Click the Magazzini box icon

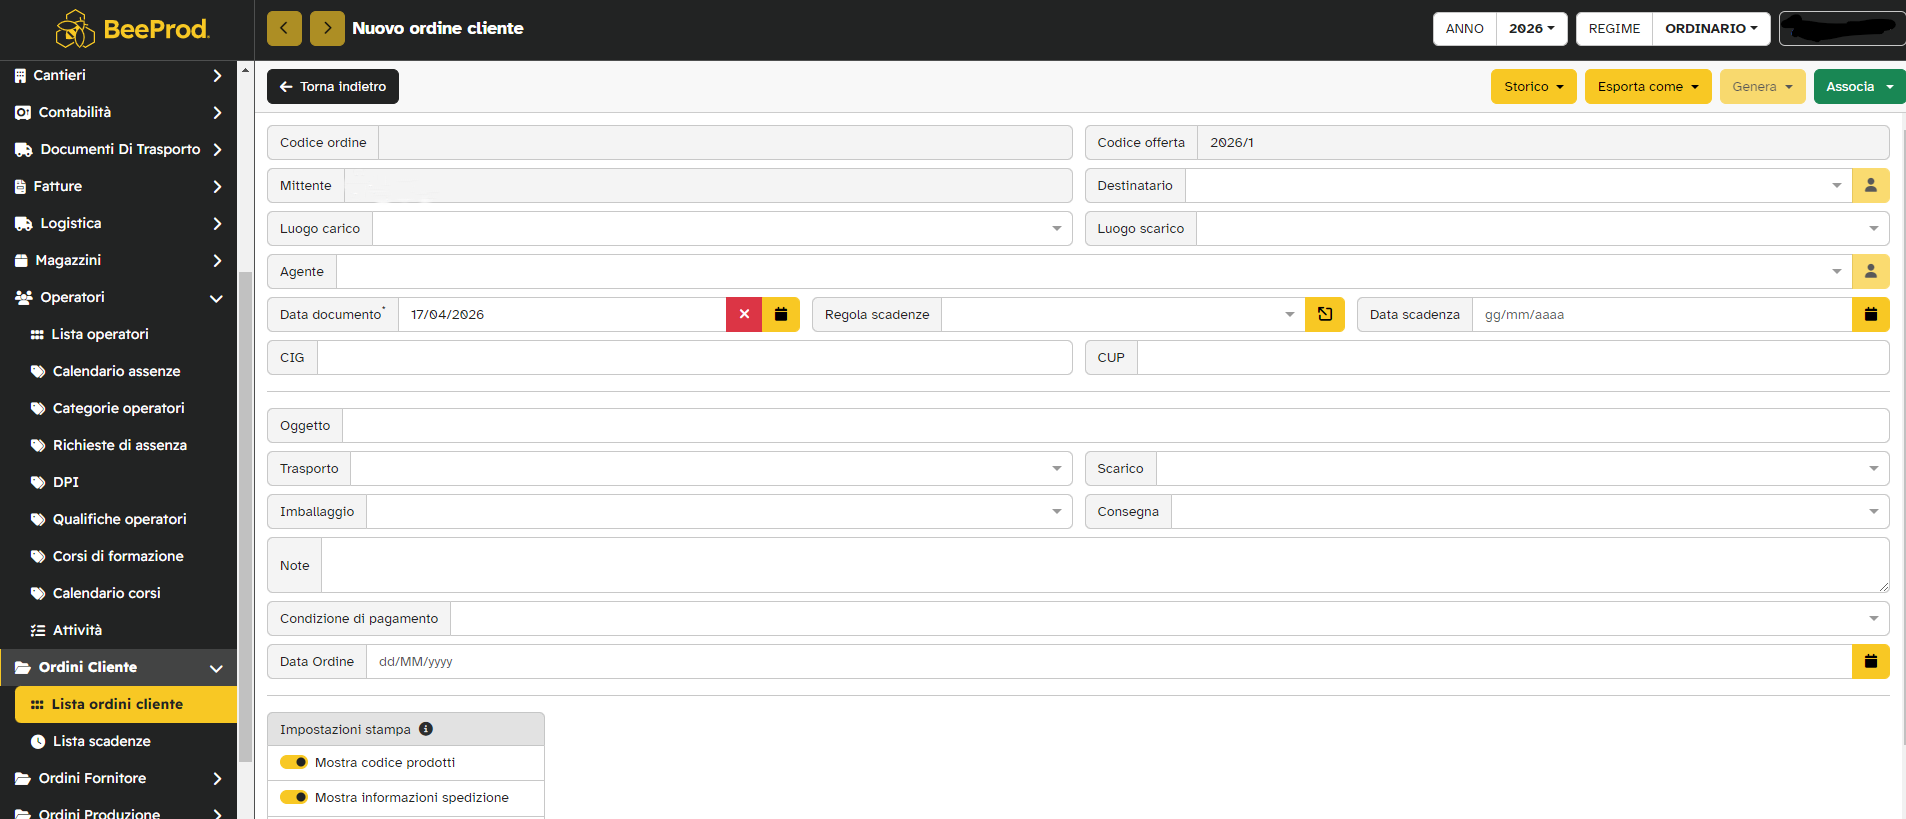pos(21,260)
